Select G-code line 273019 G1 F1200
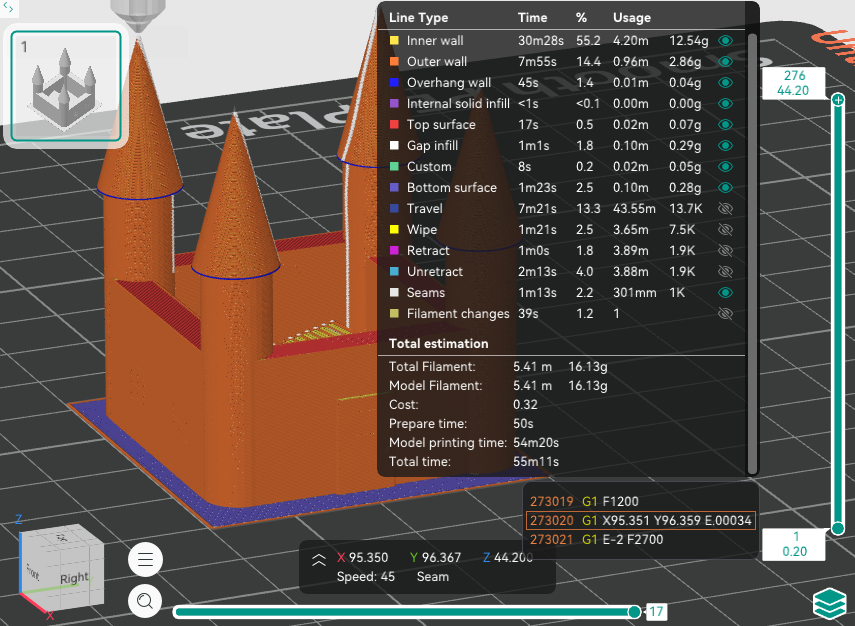The height and width of the screenshot is (626, 855). (584, 501)
